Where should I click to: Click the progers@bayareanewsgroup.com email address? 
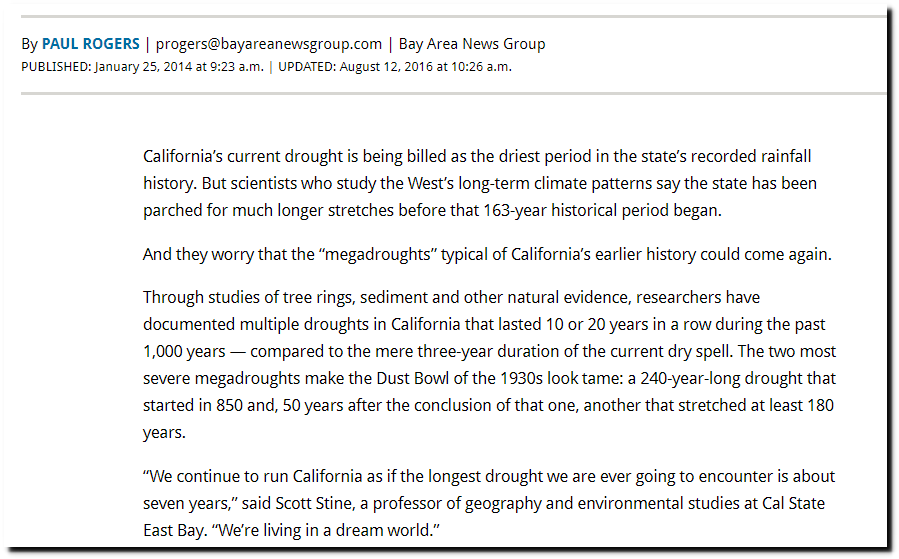click(269, 44)
